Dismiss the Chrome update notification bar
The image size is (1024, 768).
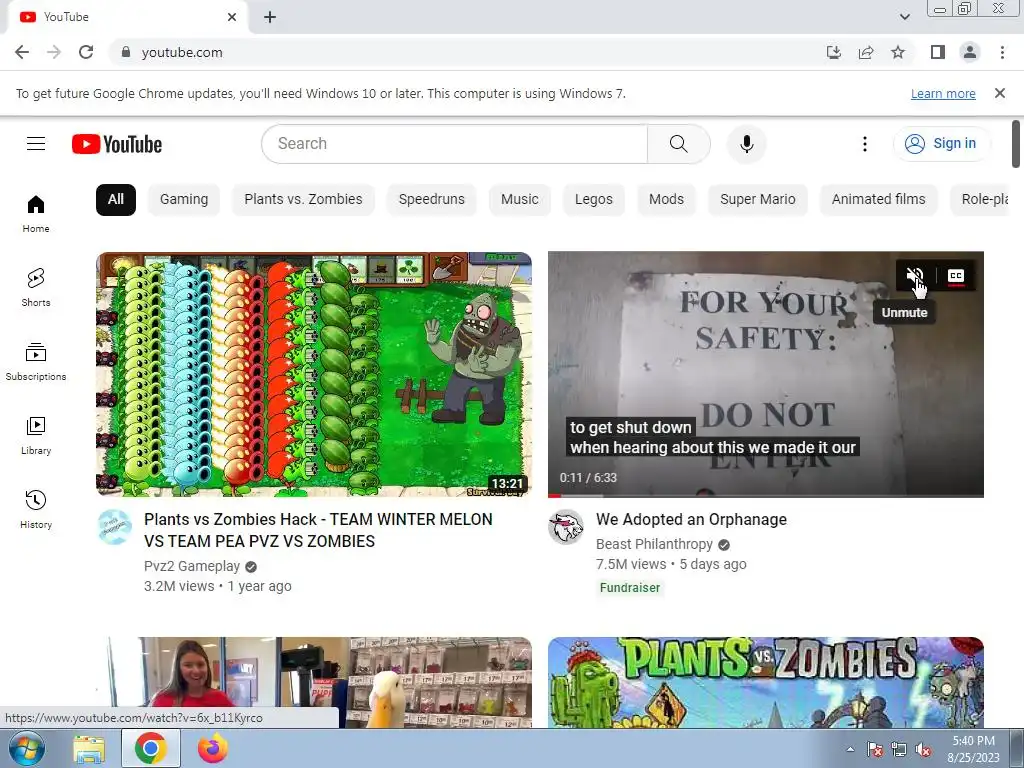coord(1000,93)
